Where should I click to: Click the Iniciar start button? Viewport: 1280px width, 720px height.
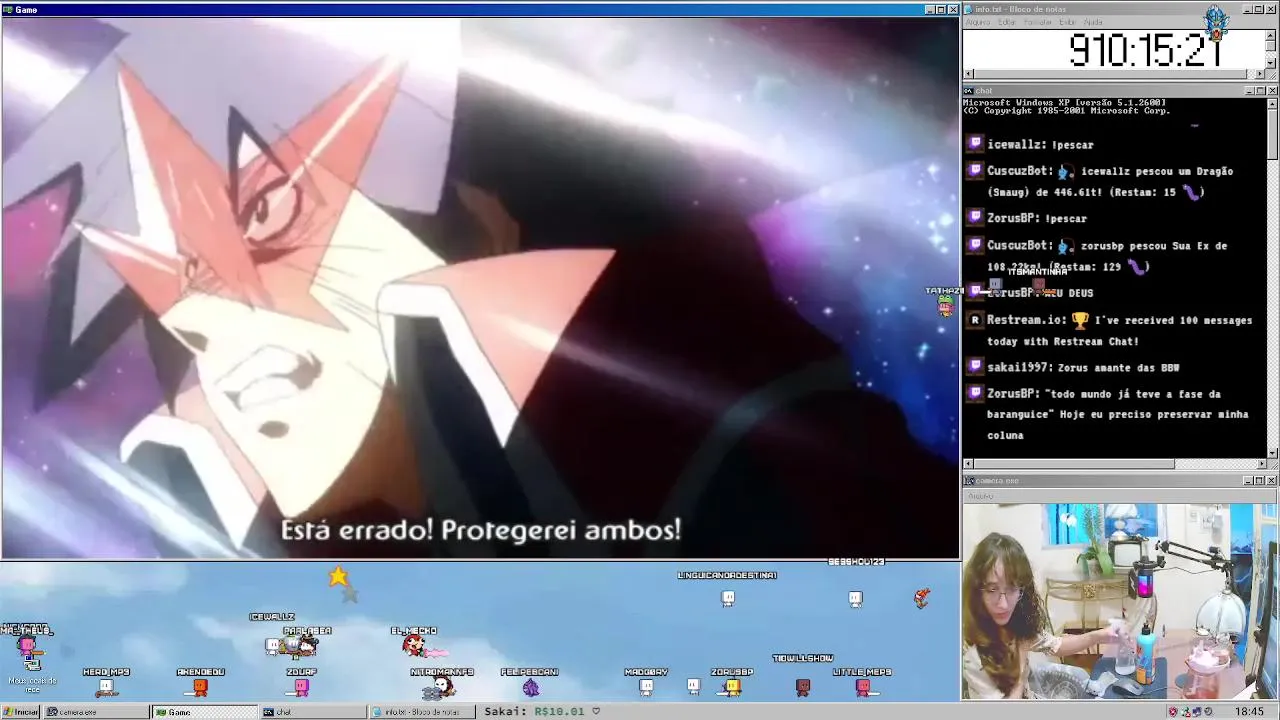pos(21,712)
